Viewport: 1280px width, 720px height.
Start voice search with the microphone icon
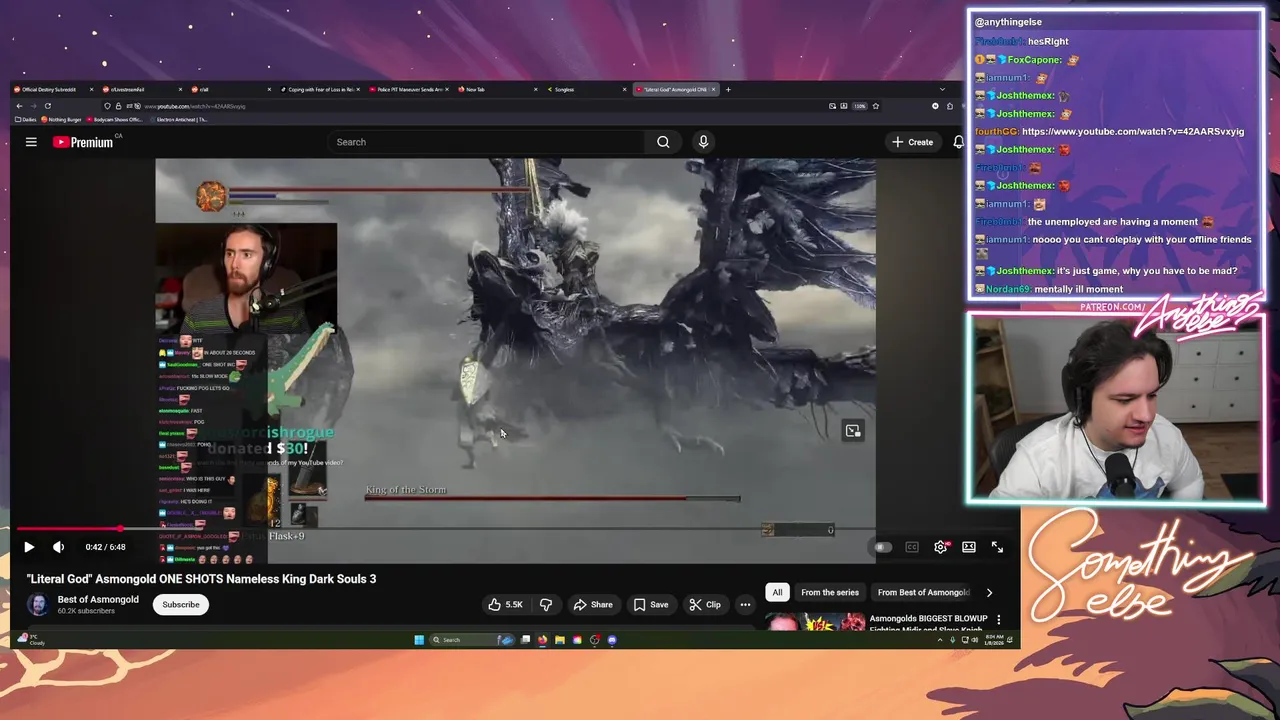coord(703,142)
